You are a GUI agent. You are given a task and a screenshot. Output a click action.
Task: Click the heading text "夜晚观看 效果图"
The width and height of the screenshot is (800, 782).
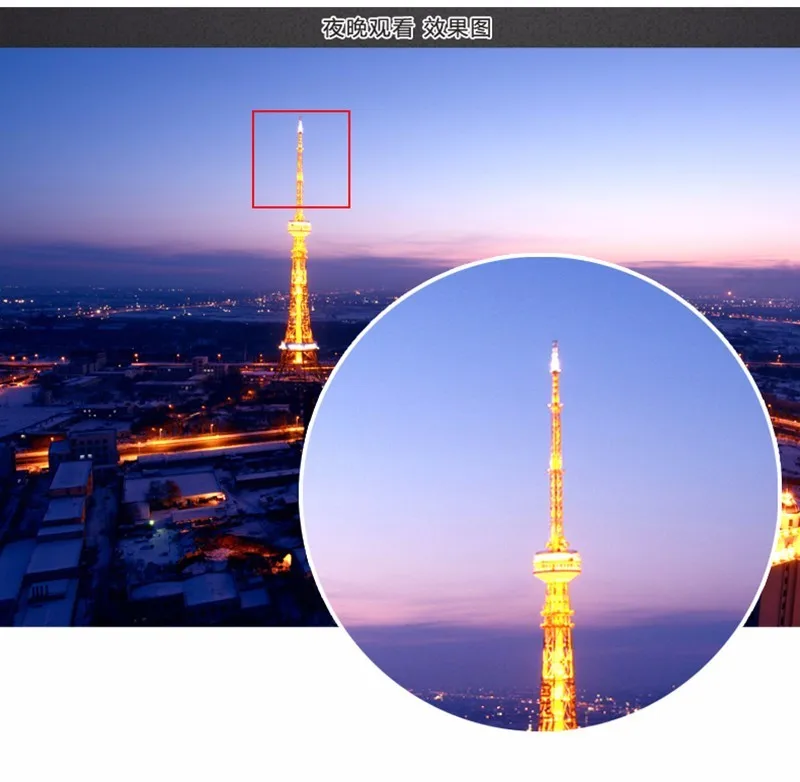click(x=407, y=28)
